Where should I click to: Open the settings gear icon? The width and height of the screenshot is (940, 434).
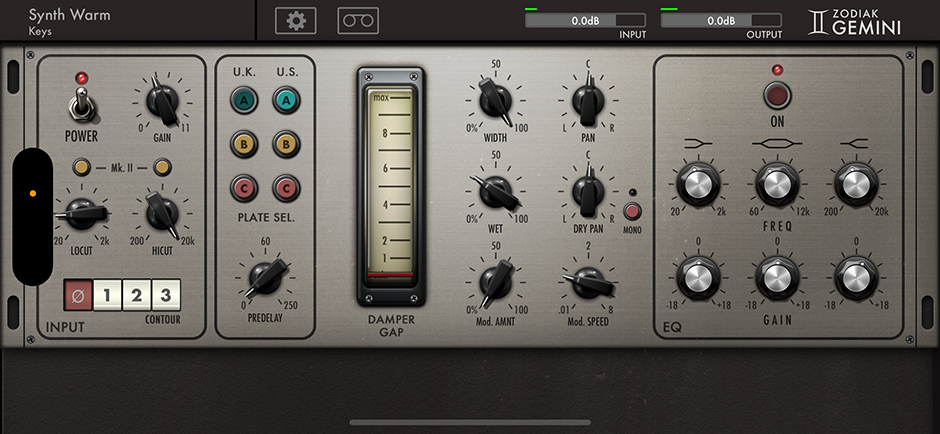coord(294,20)
